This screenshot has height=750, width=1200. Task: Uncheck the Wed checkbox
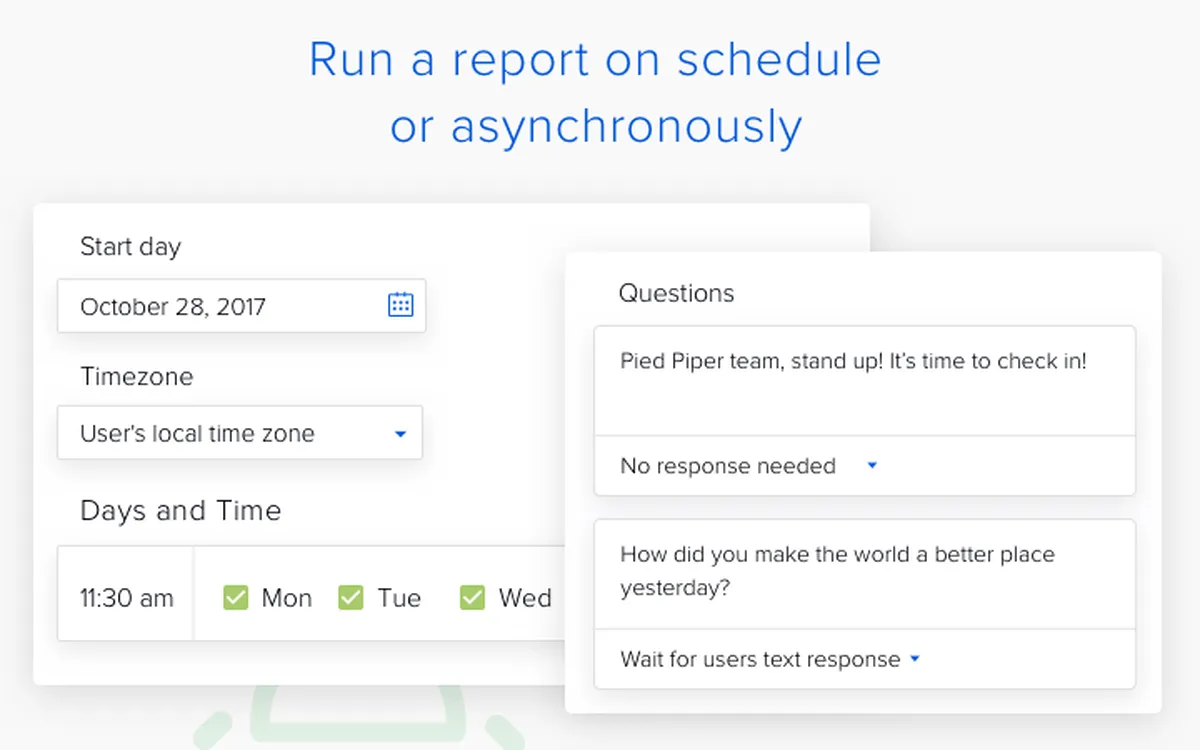pyautogui.click(x=472, y=598)
